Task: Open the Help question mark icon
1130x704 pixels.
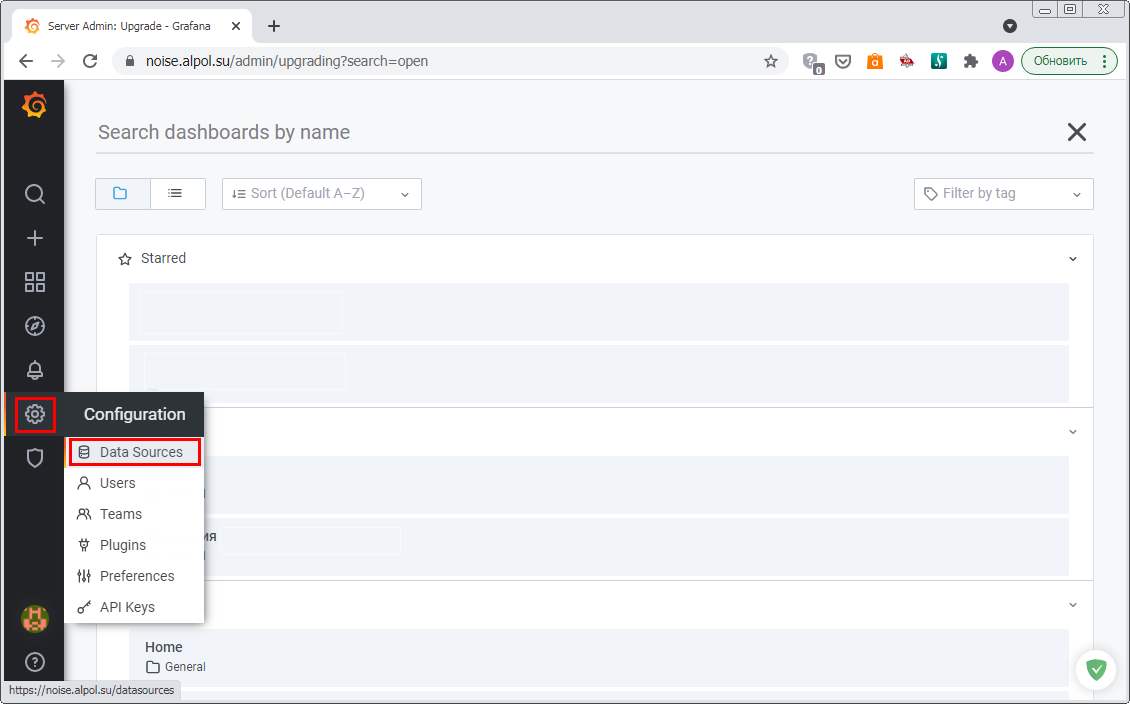Action: click(35, 661)
